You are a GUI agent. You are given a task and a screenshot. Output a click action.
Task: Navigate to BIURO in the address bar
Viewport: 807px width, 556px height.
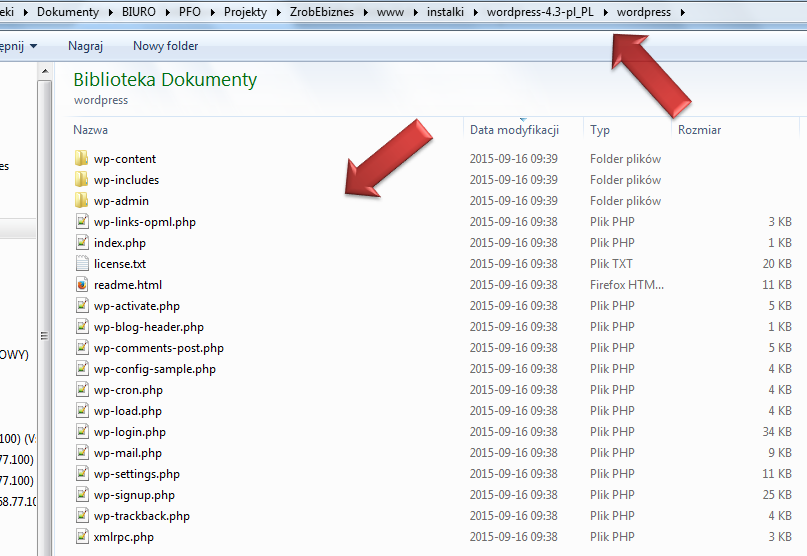point(138,12)
